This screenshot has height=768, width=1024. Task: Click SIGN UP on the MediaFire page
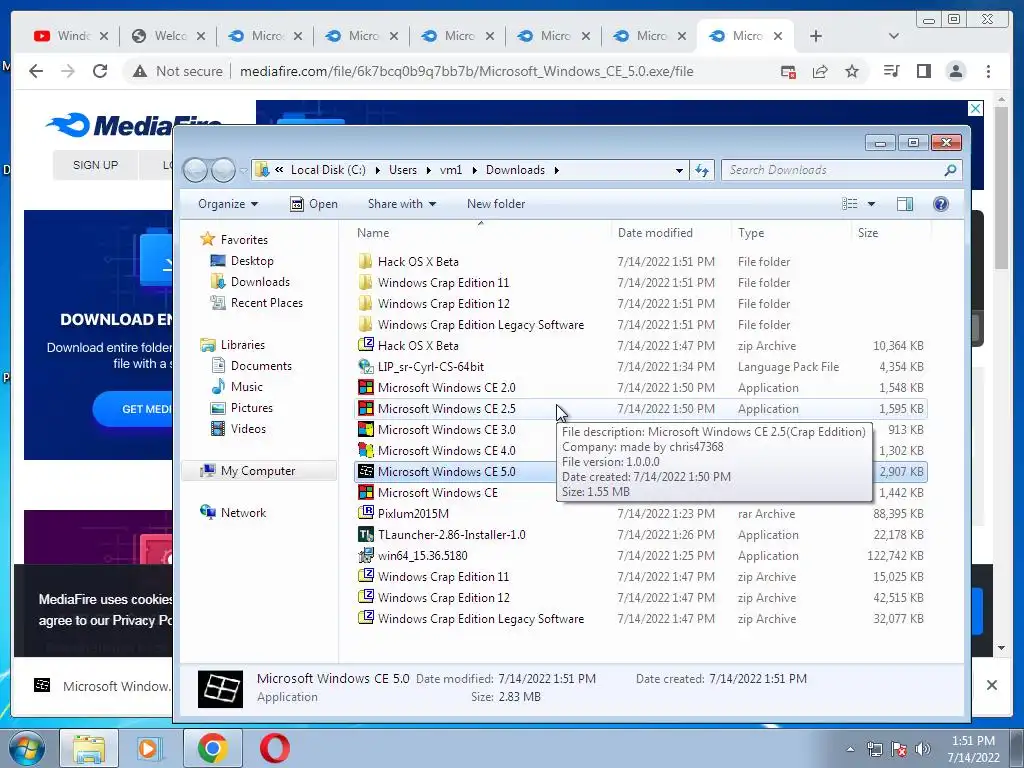tap(95, 165)
